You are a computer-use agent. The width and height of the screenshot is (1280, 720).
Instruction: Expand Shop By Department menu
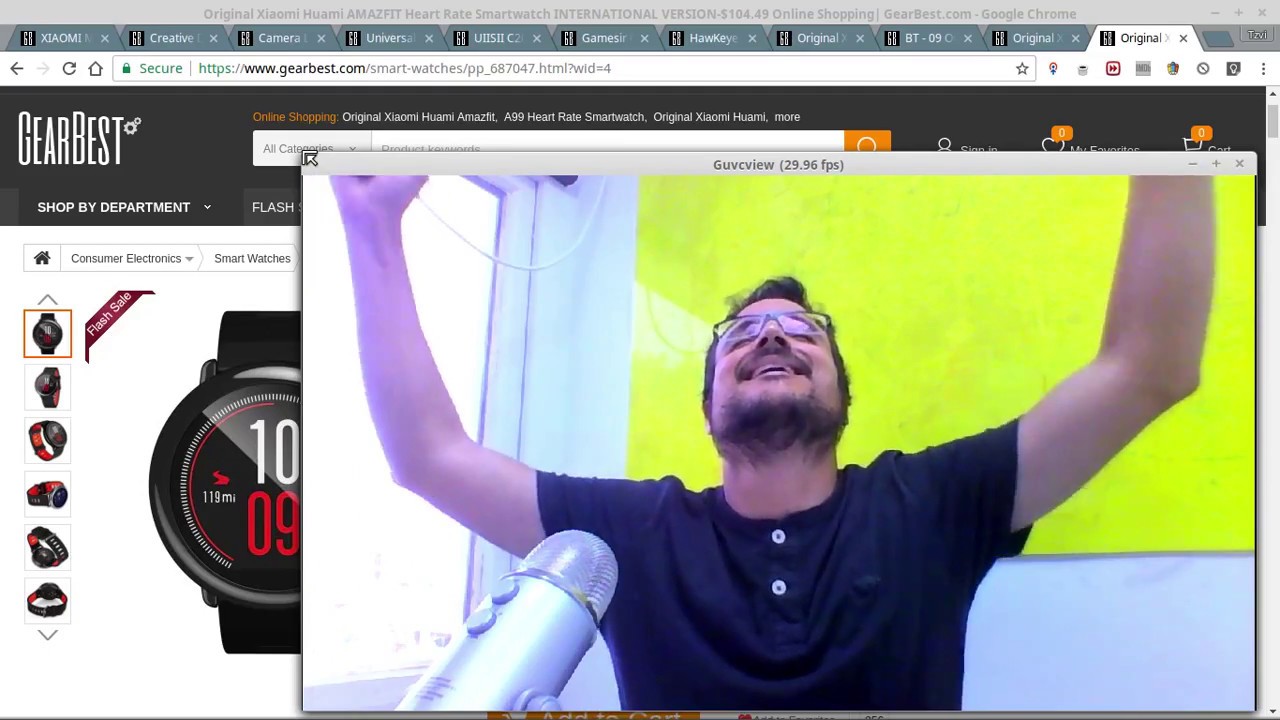click(x=124, y=207)
